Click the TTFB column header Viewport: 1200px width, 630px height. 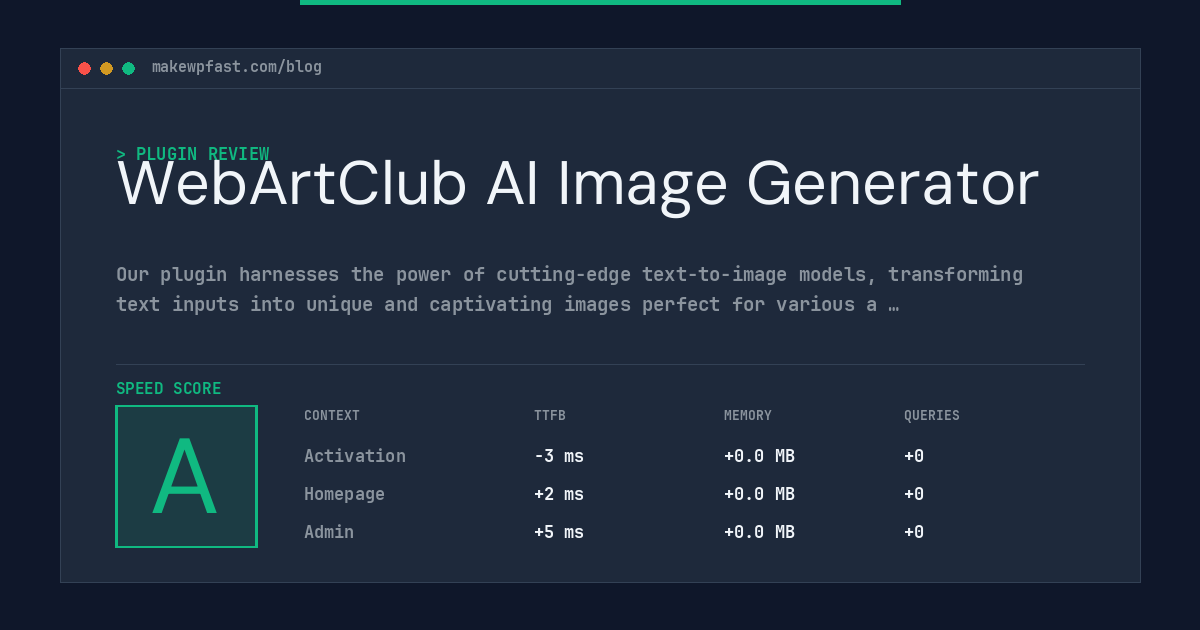pyautogui.click(x=550, y=416)
